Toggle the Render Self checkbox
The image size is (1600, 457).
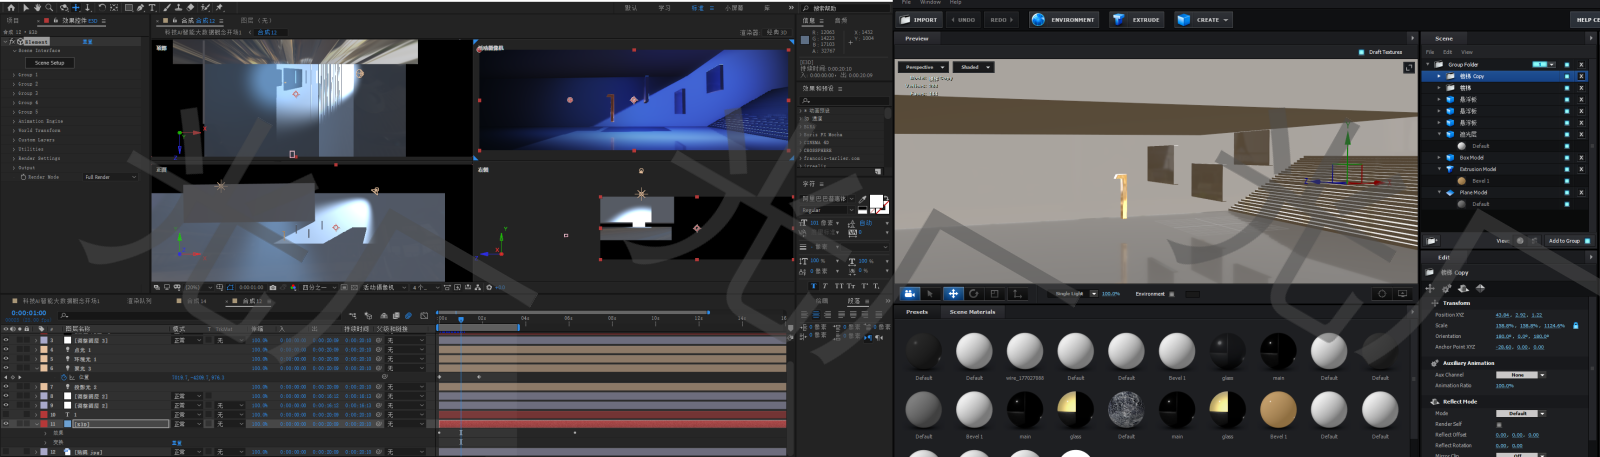pyautogui.click(x=1498, y=424)
